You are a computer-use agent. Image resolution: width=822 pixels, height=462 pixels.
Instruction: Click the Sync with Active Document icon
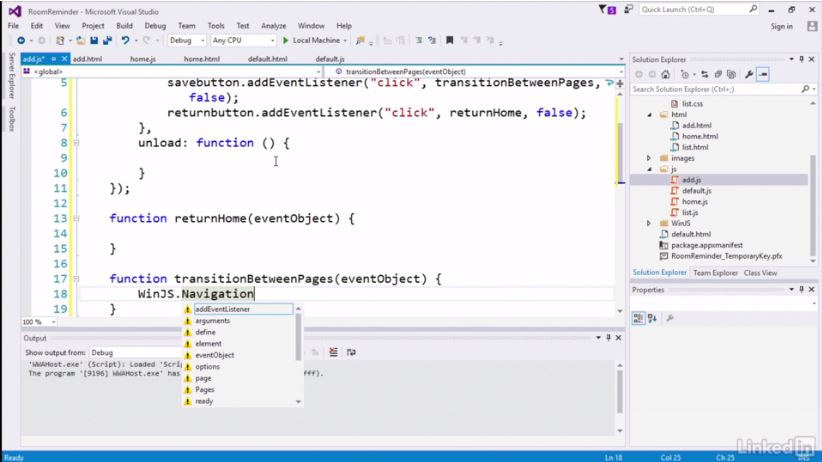[x=704, y=74]
